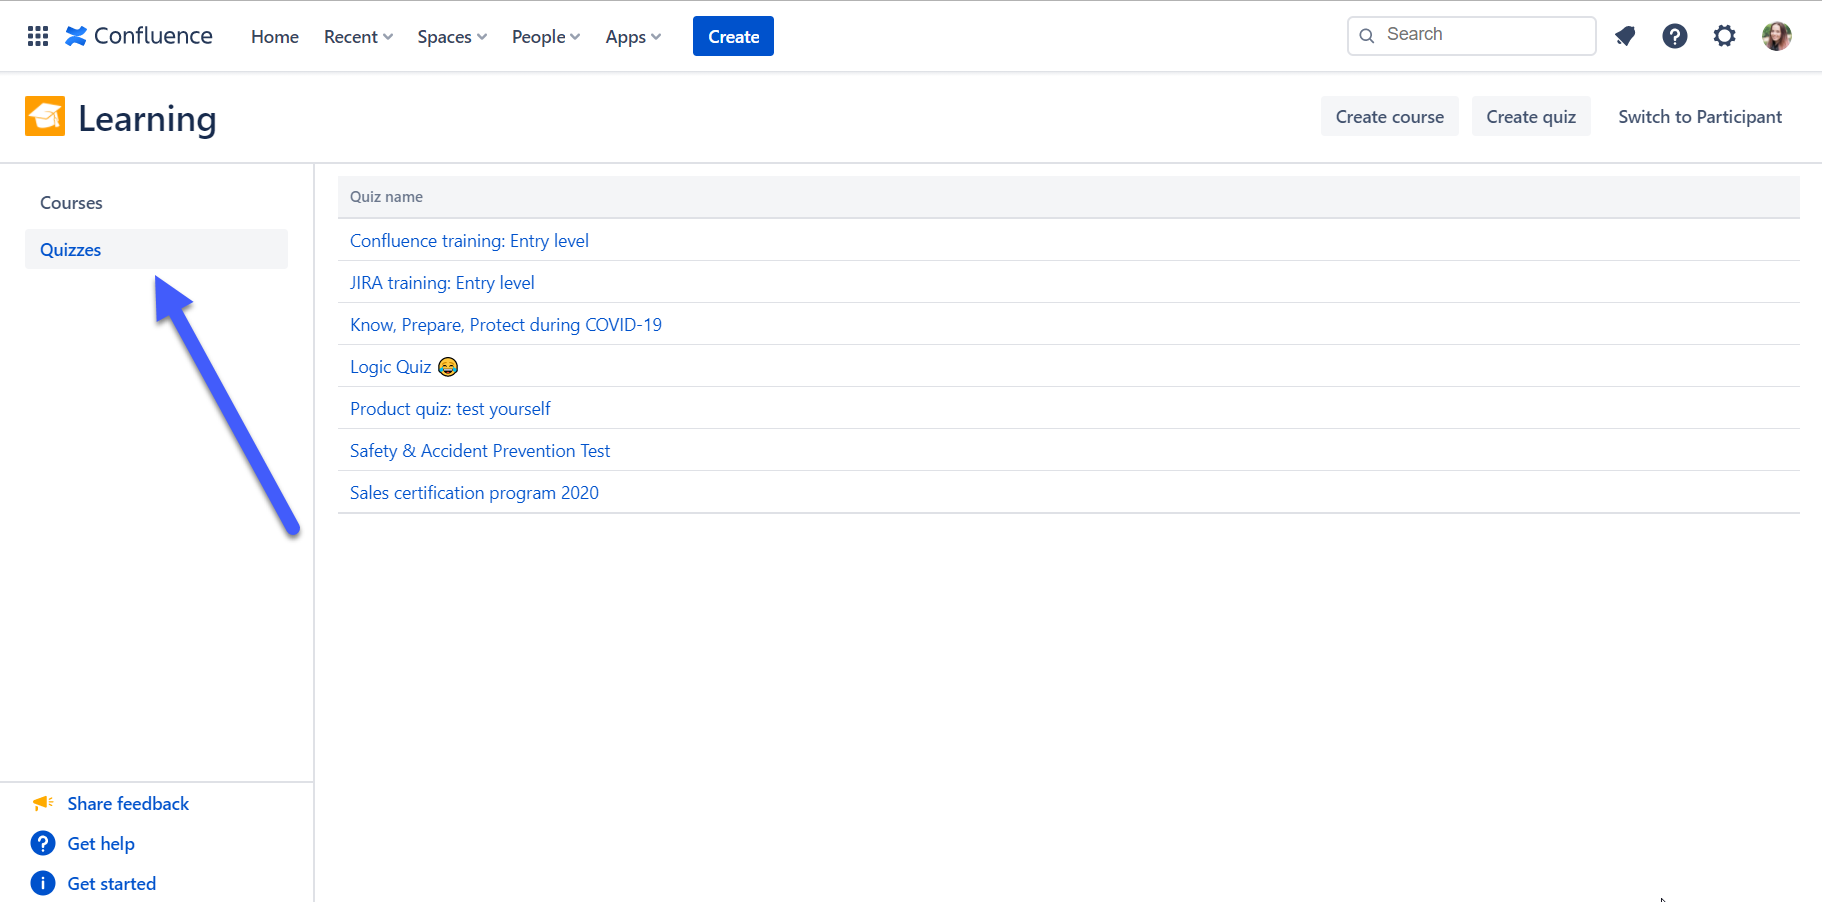Click Switch to Participant
This screenshot has width=1822, height=902.
coord(1700,116)
